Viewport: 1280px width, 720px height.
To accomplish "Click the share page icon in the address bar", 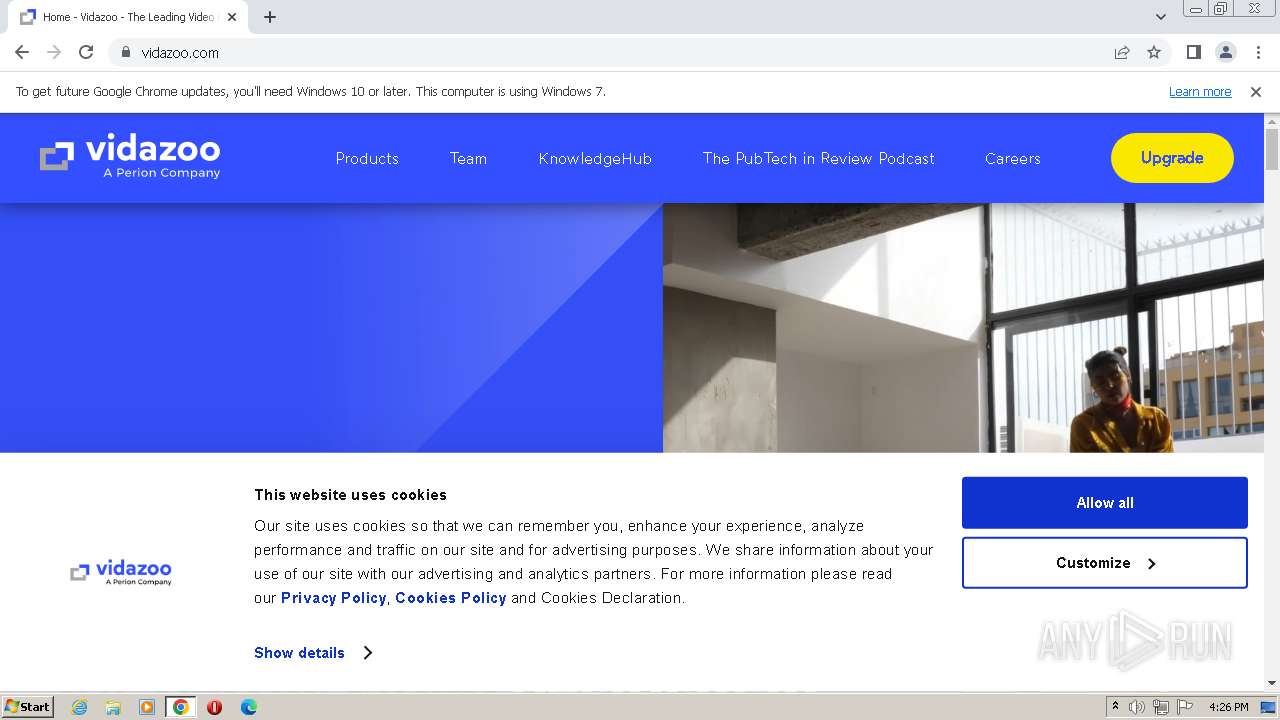I will click(x=1122, y=52).
